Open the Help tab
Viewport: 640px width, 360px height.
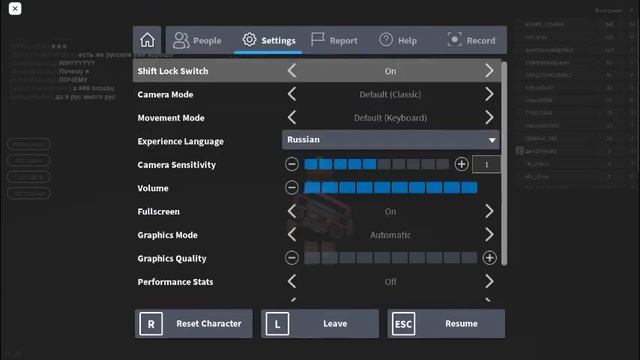(398, 40)
